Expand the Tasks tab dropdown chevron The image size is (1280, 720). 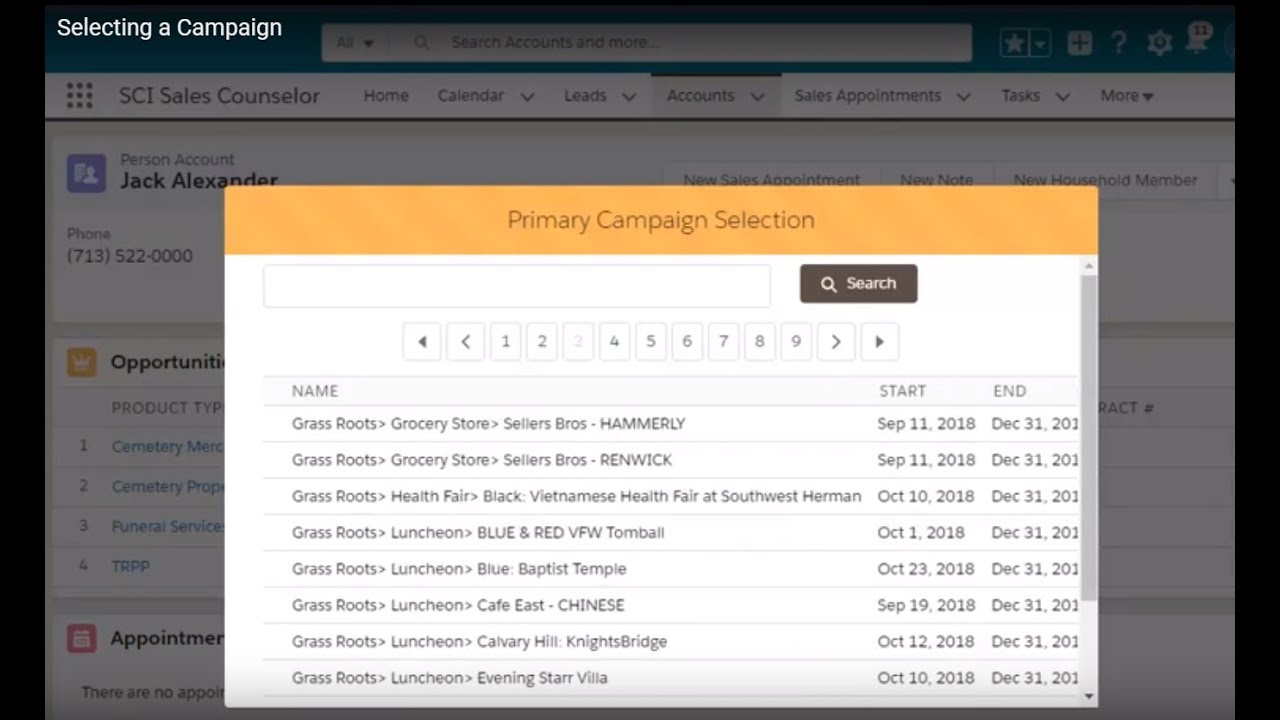[x=1063, y=97]
